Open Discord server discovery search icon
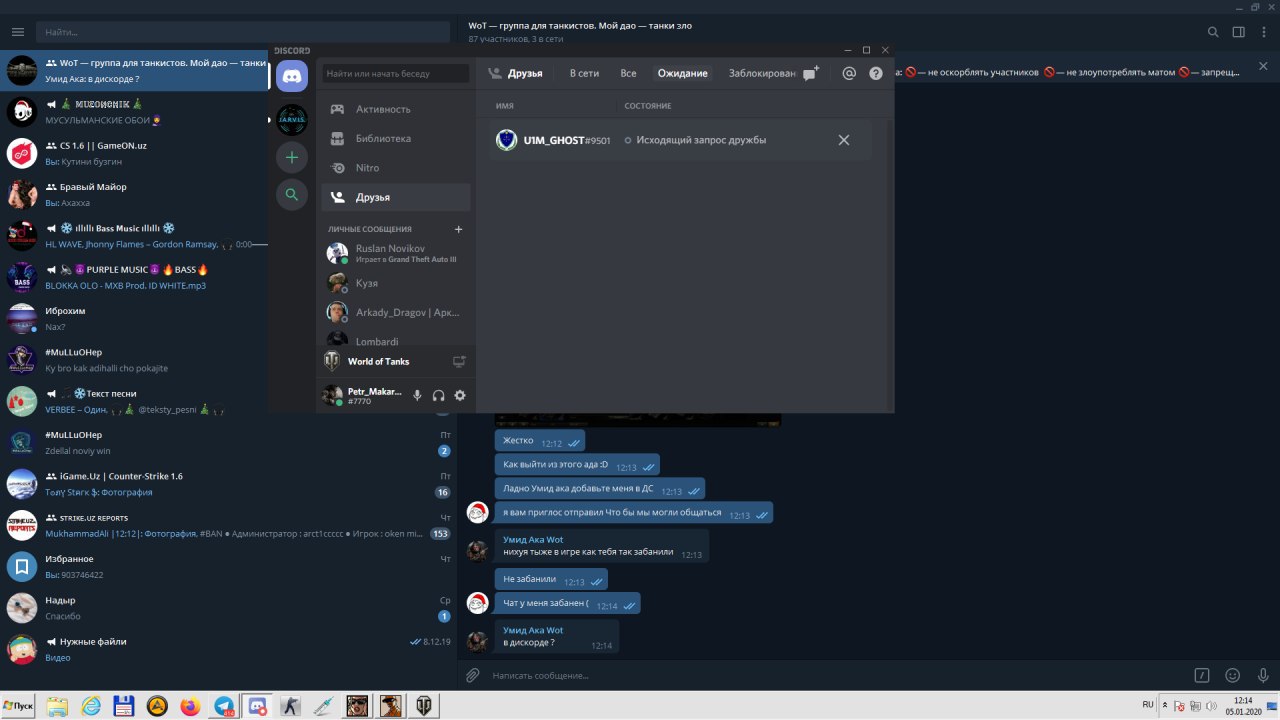The width and height of the screenshot is (1280, 720). [x=292, y=195]
